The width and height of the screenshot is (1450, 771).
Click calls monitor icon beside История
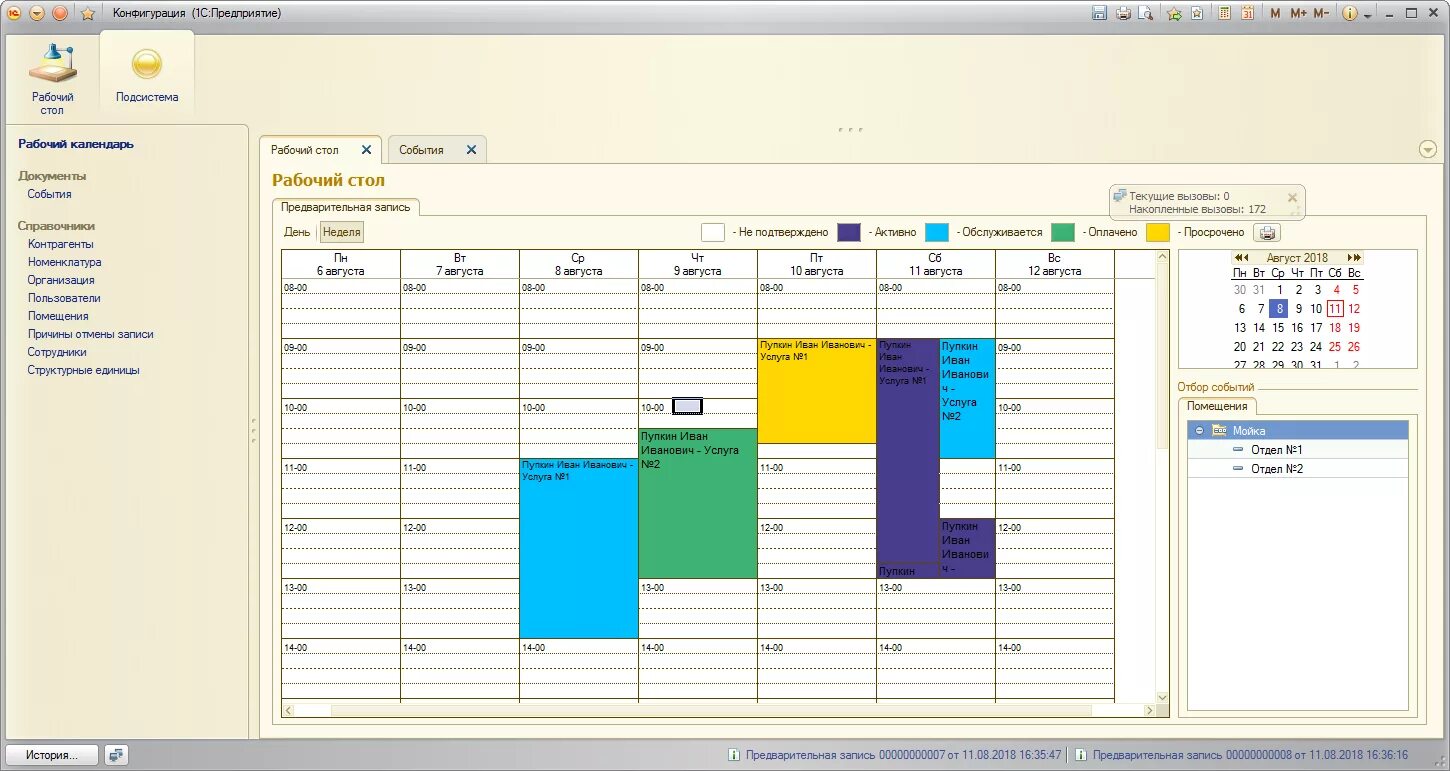coord(116,755)
